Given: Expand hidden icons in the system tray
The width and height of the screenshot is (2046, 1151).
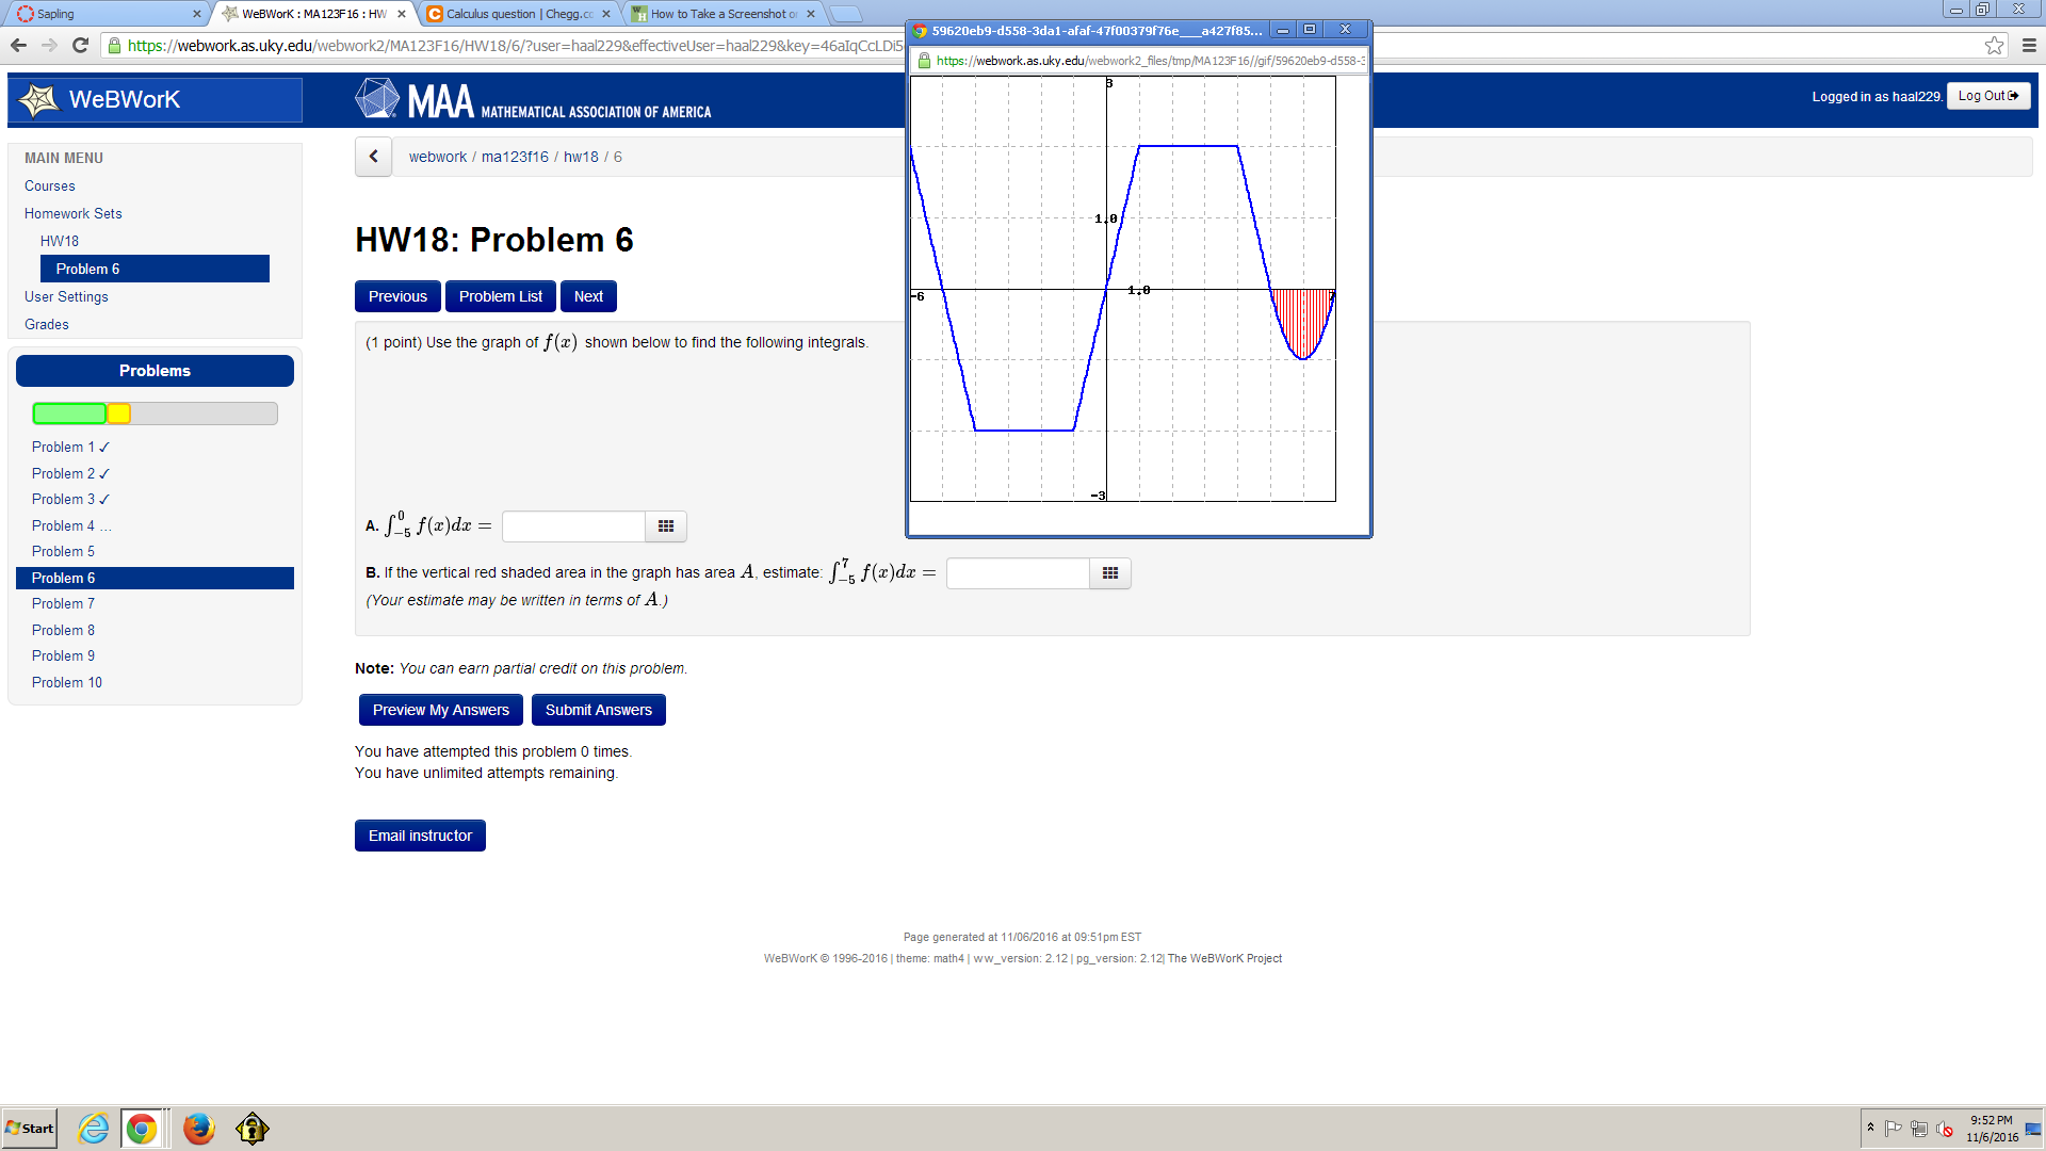Looking at the screenshot, I should (x=1869, y=1128).
